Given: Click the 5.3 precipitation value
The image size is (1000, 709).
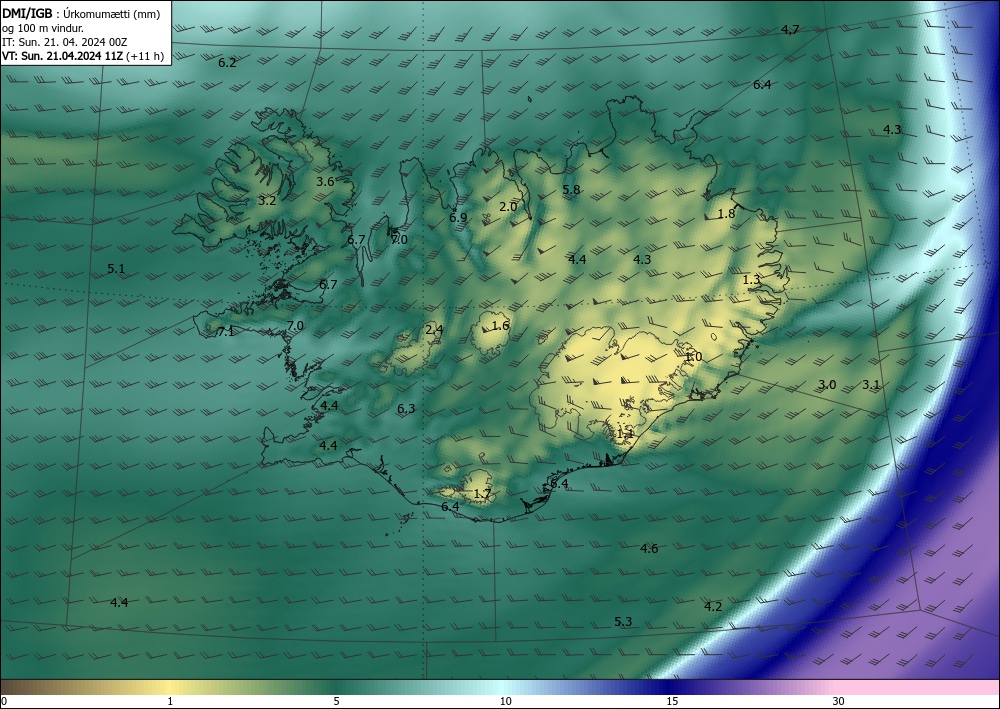Looking at the screenshot, I should 623,622.
